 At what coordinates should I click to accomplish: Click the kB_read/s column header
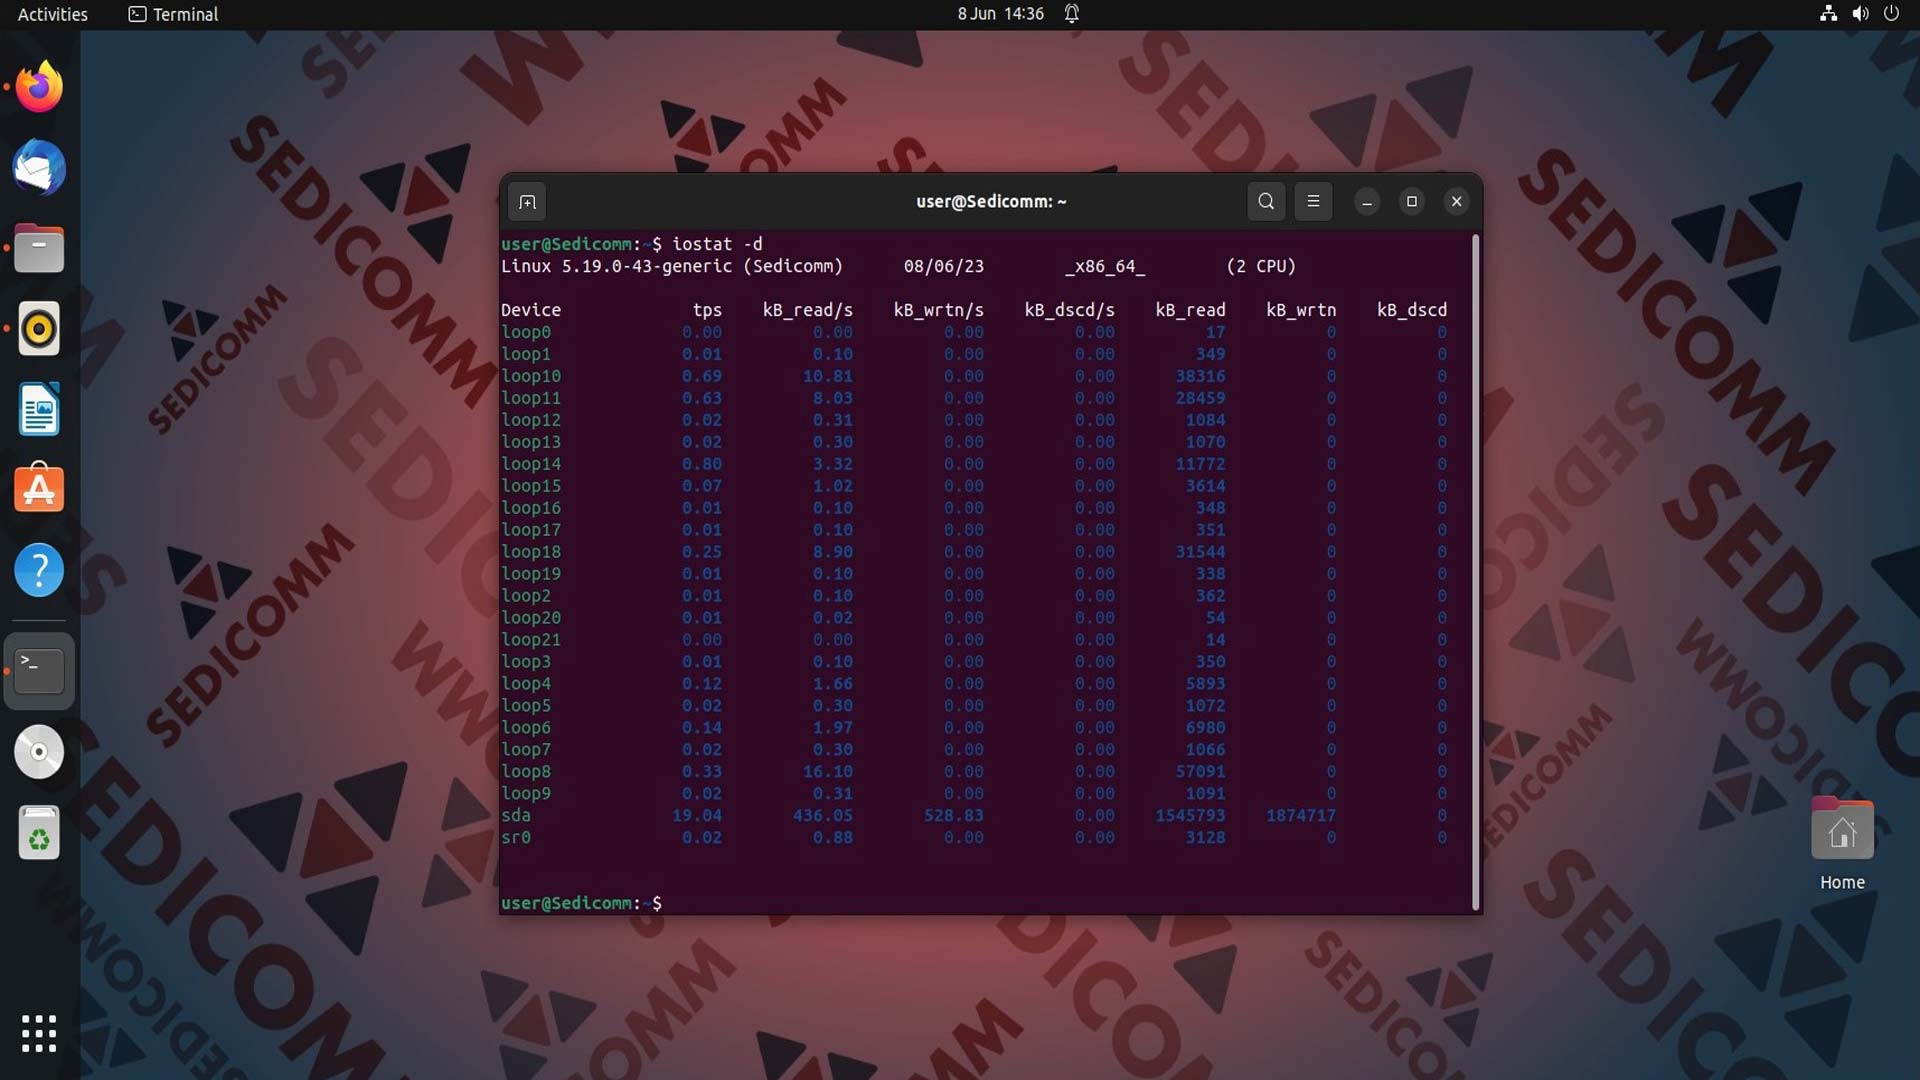(x=808, y=310)
